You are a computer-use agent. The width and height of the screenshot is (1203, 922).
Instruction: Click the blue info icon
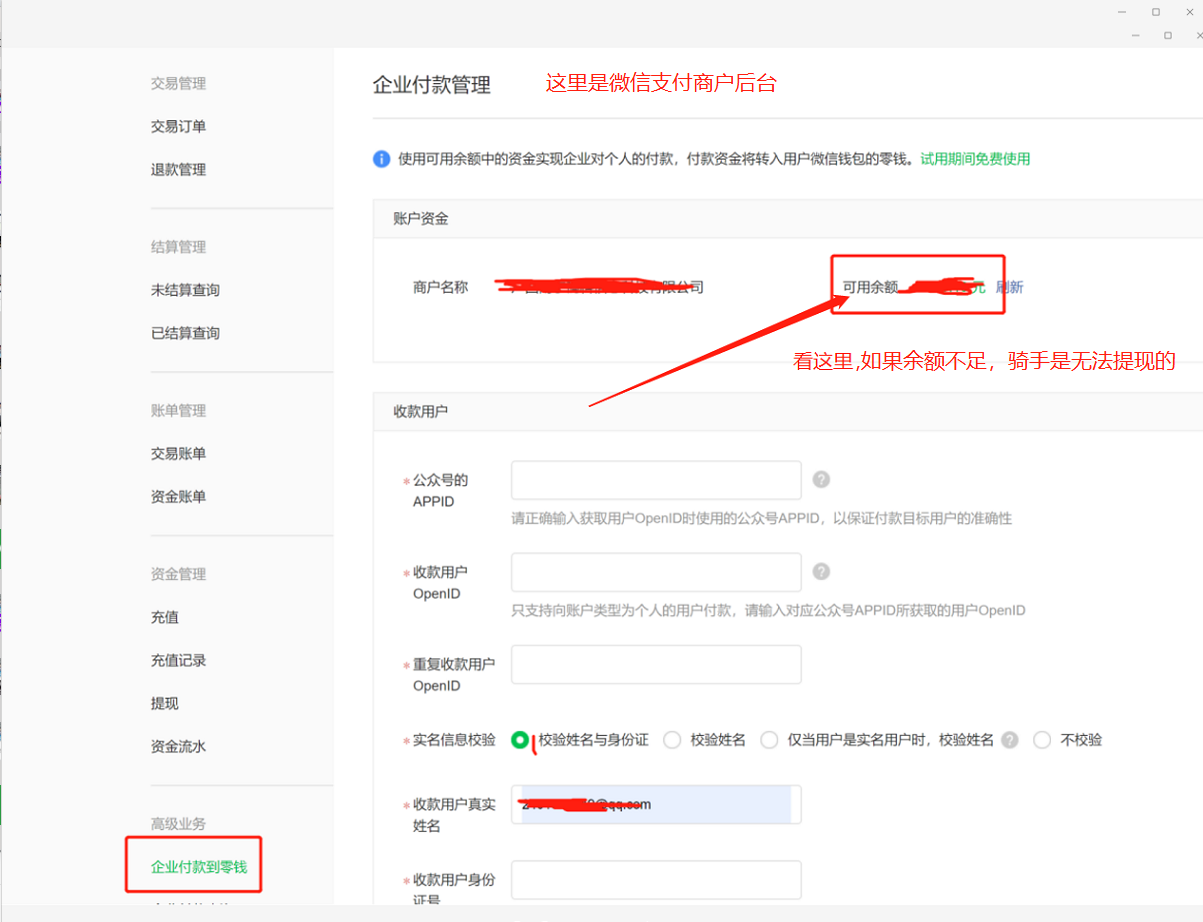(x=381, y=158)
